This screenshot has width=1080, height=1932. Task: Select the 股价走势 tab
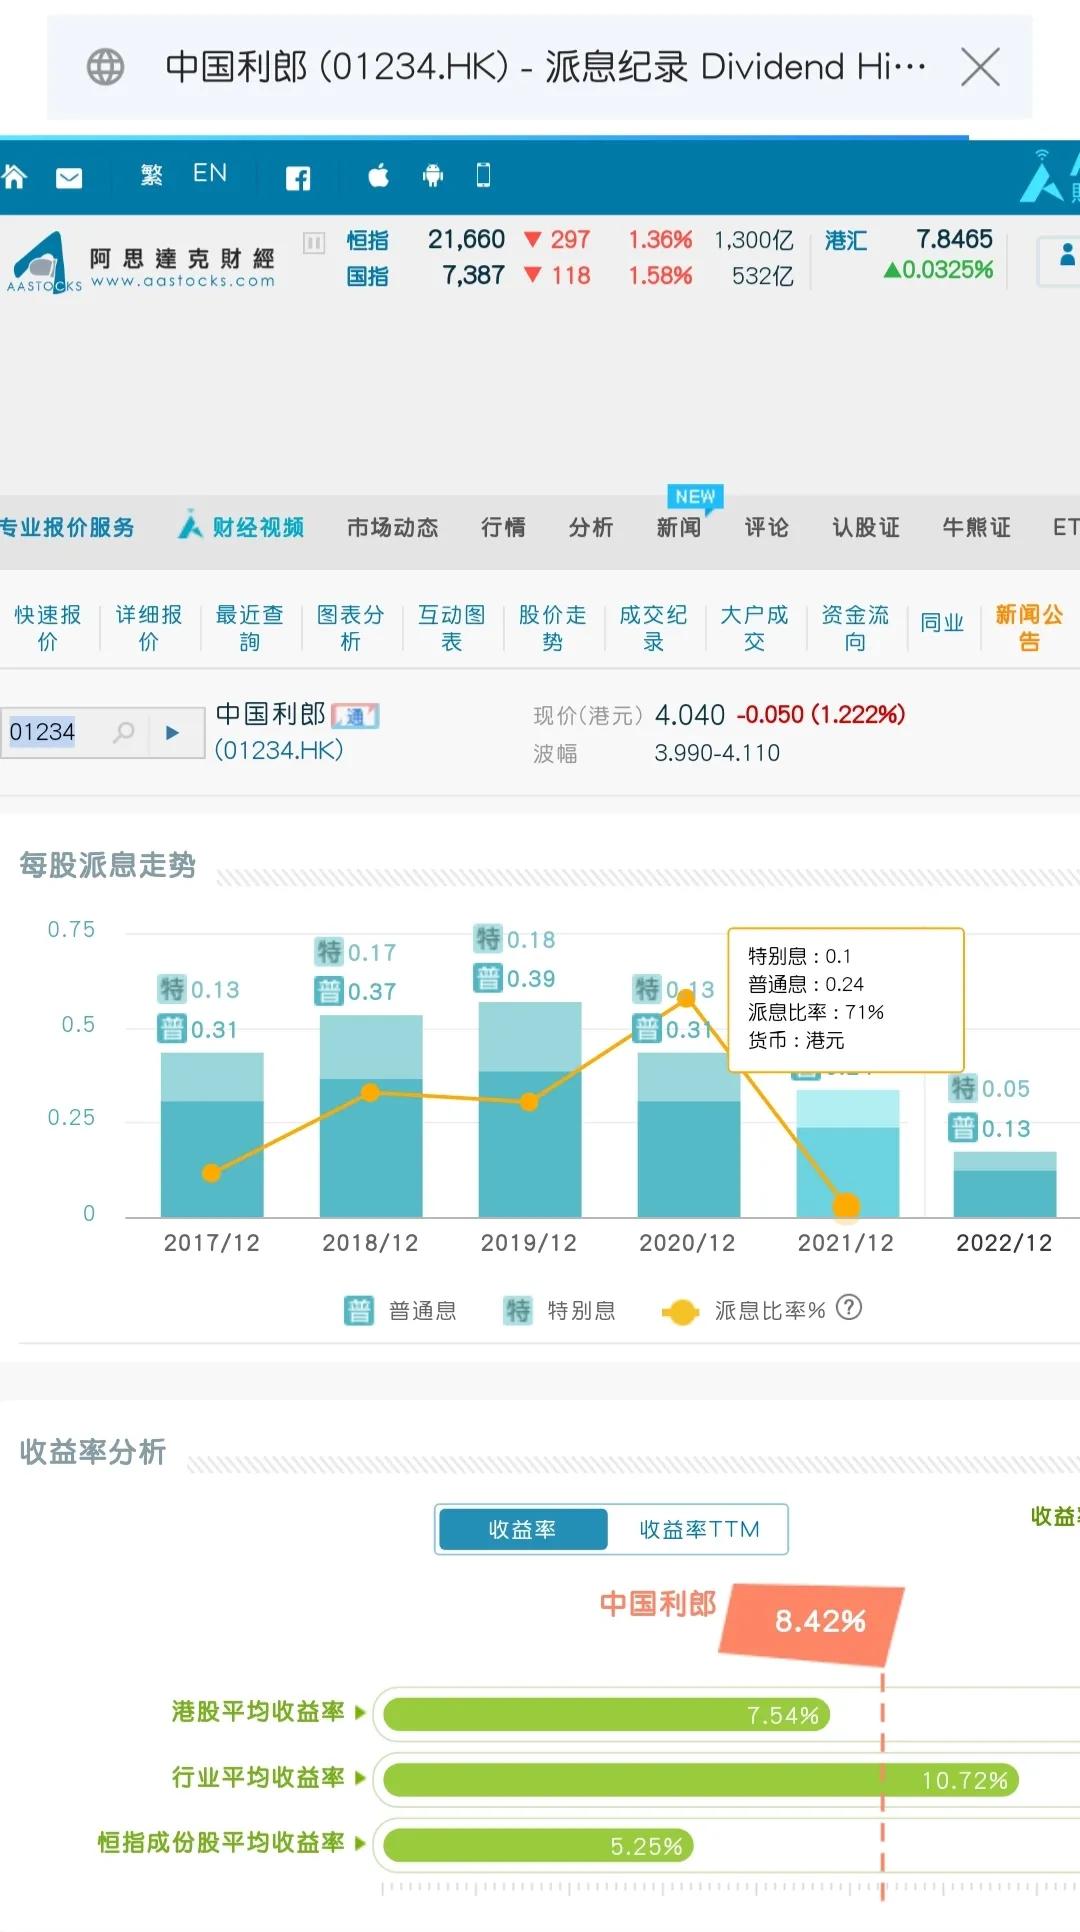pyautogui.click(x=553, y=628)
